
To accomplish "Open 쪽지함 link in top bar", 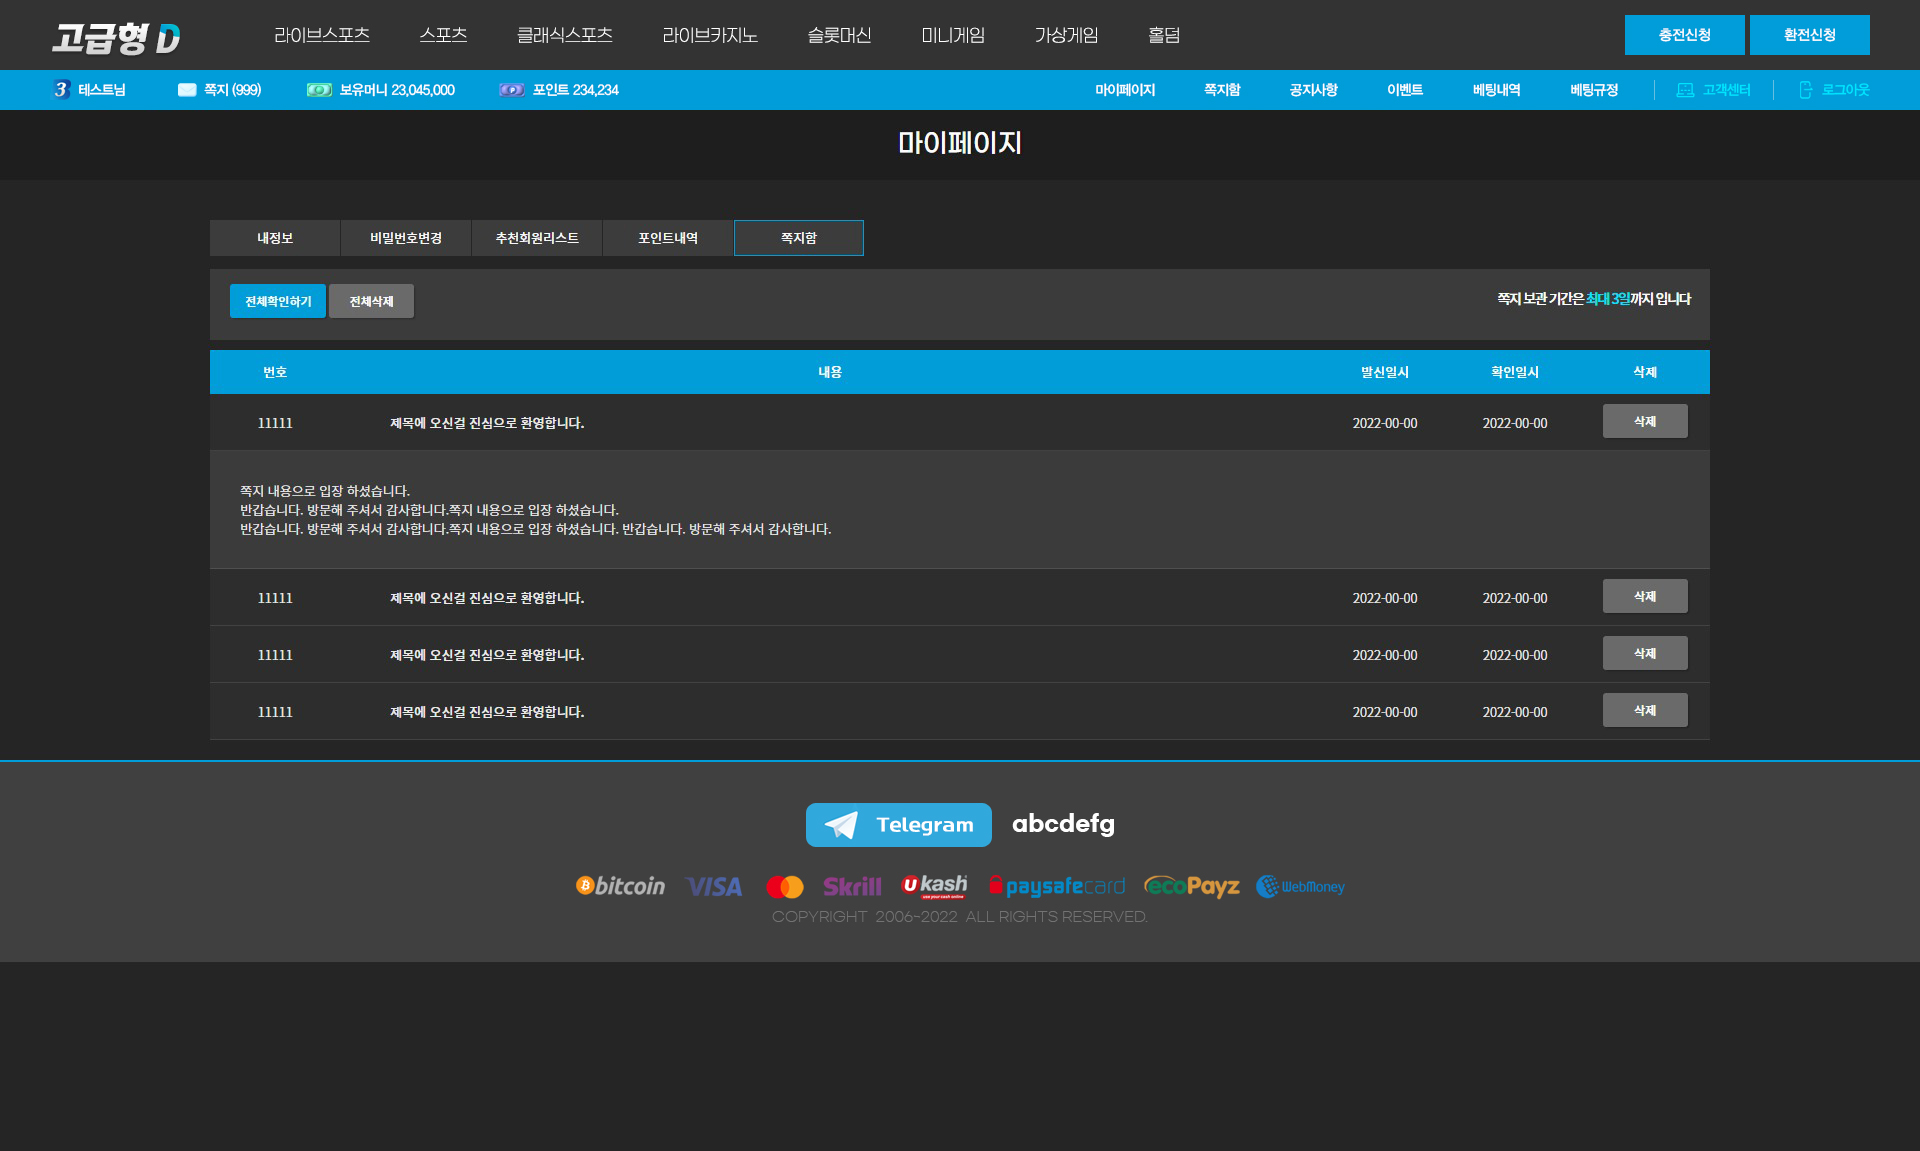I will [x=1222, y=90].
